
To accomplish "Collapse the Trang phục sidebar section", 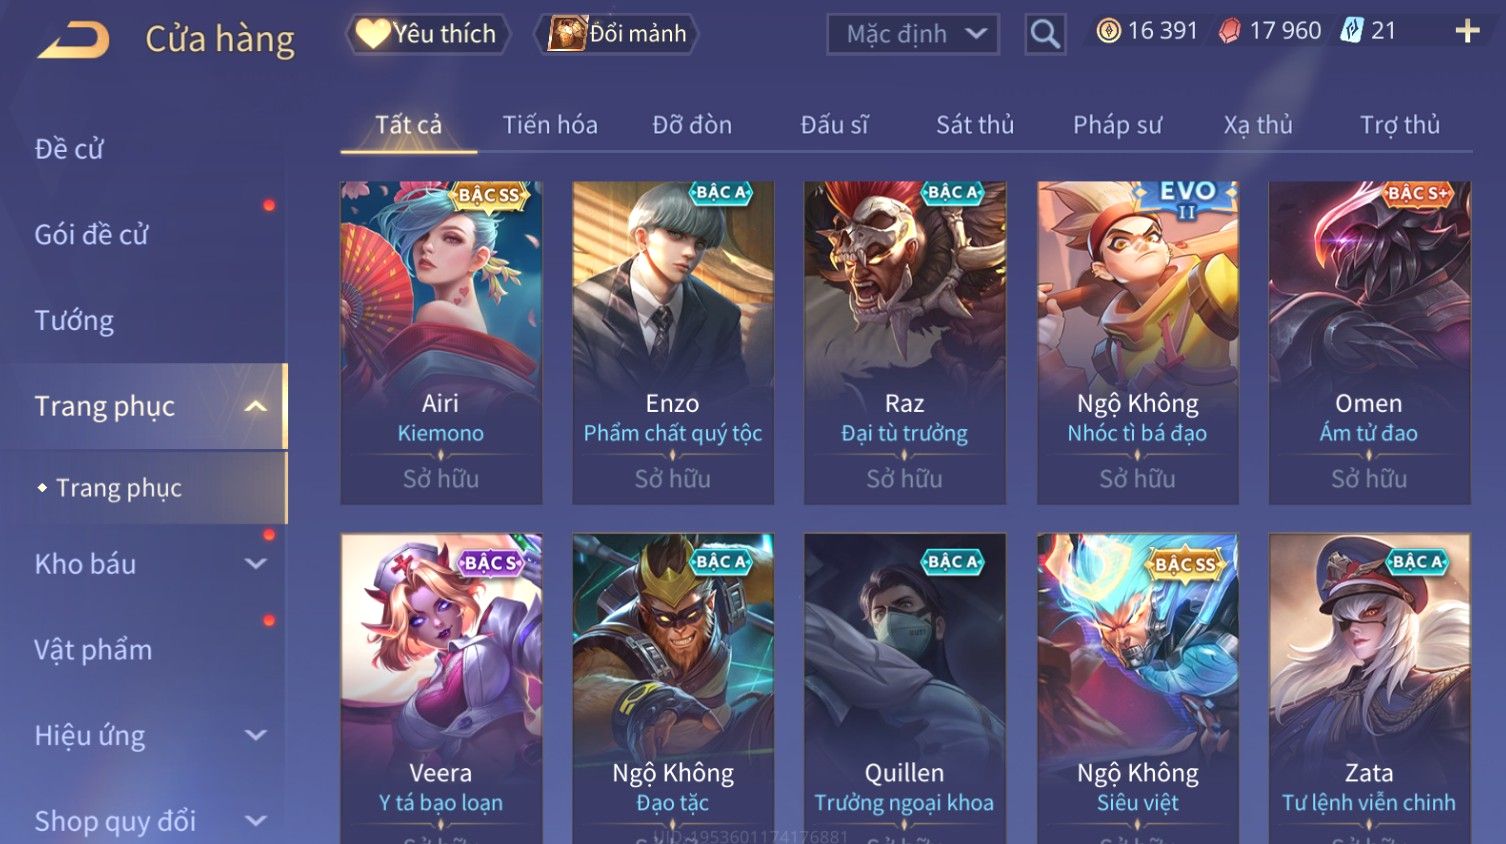I will click(256, 406).
